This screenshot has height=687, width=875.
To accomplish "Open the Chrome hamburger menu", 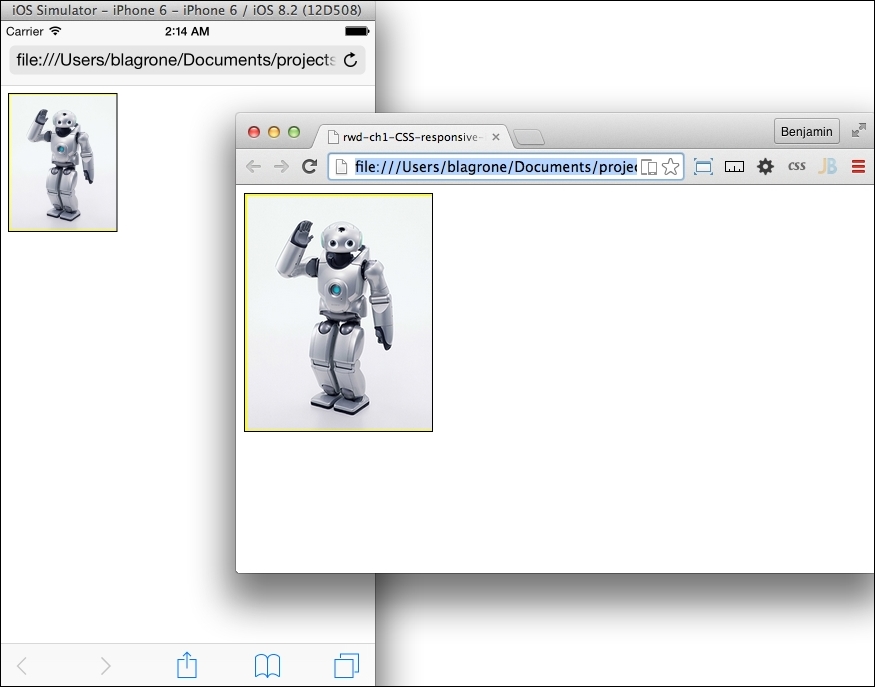I will click(x=858, y=167).
